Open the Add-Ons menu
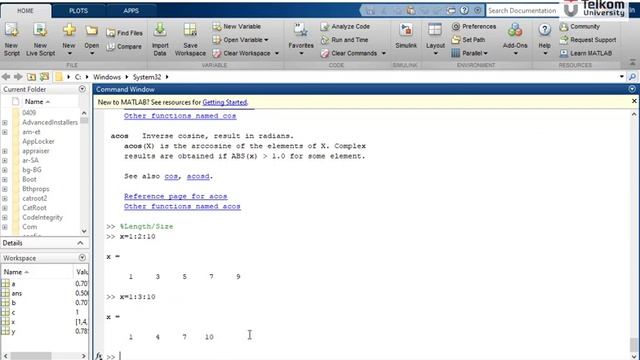Image resolution: width=640 pixels, height=360 pixels. [515, 39]
